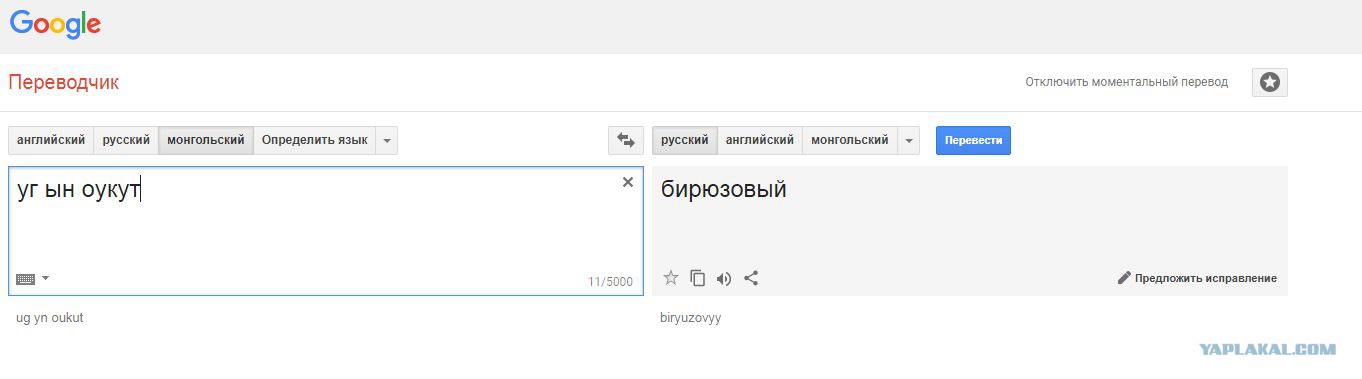Screen dimensions: 1362x379
Task: Swap source and target languages
Action: (x=626, y=140)
